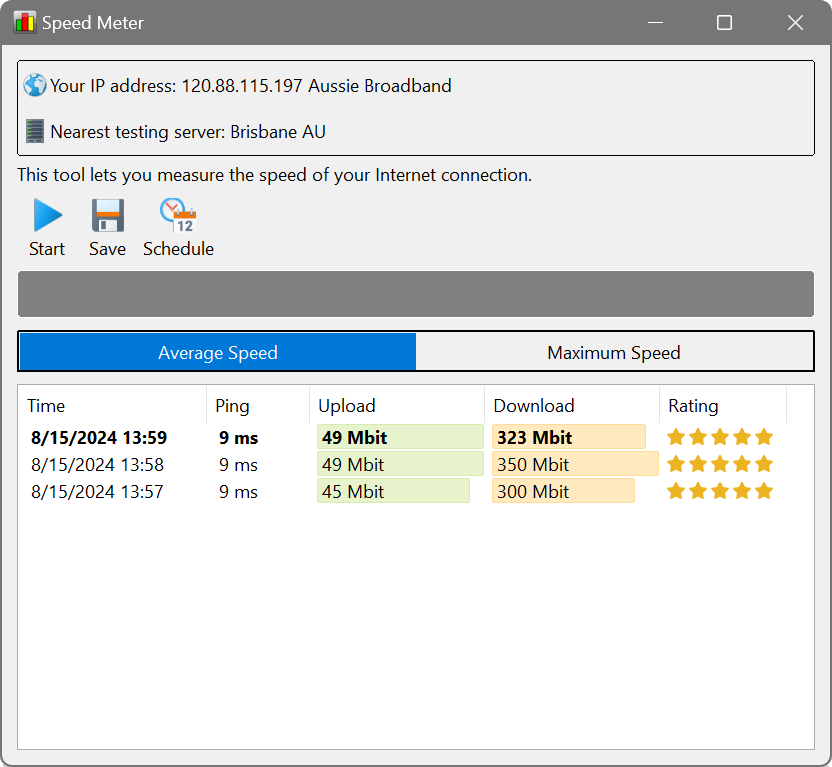
Task: Switch to the Maximum Speed tab
Action: (614, 352)
